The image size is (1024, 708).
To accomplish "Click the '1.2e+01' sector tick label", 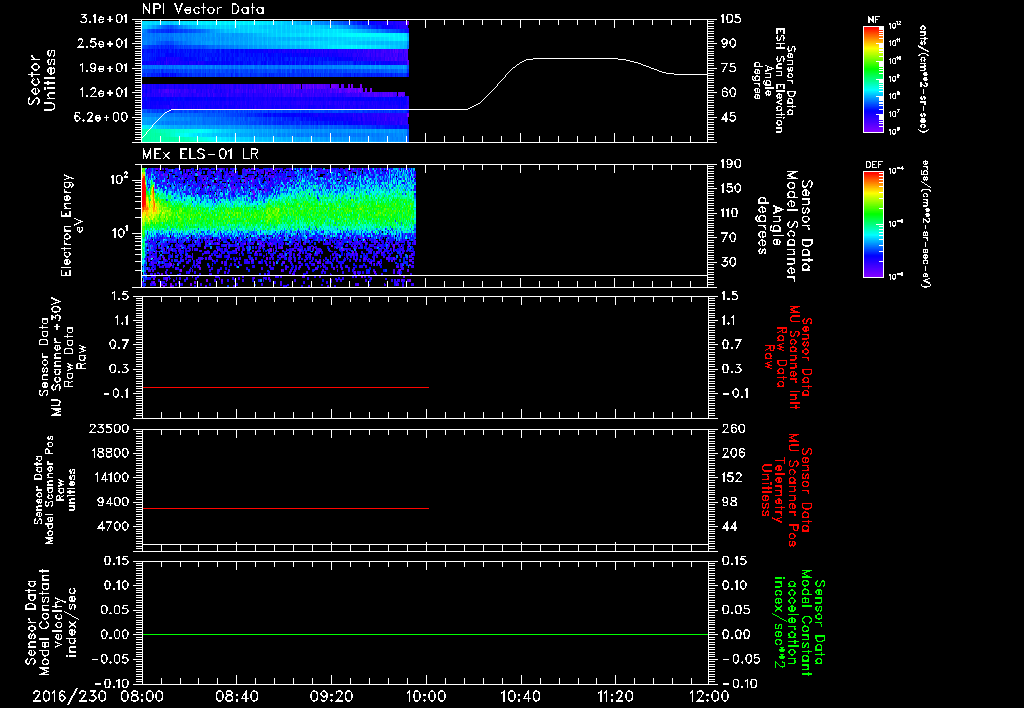I will 104,93.
